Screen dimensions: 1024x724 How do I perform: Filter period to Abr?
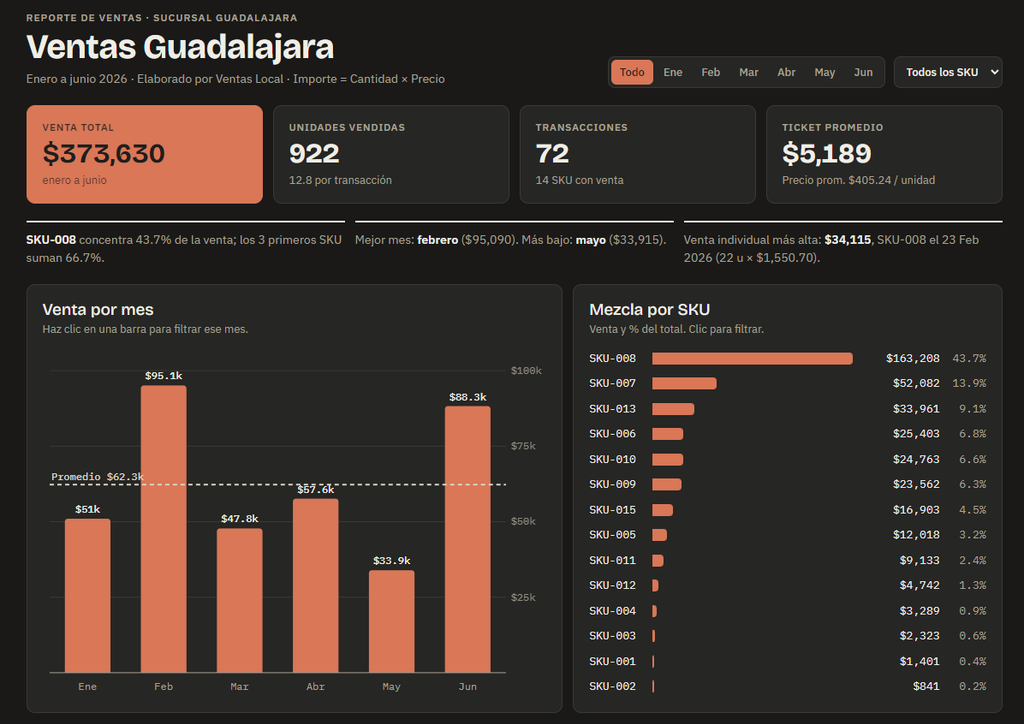click(x=786, y=72)
